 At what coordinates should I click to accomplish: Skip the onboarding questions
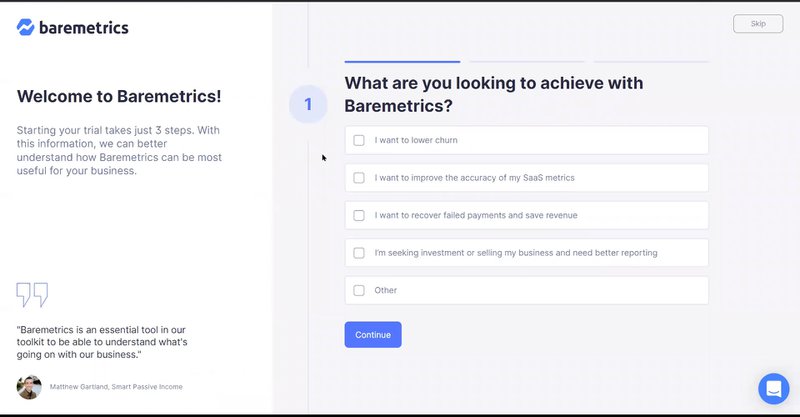point(758,23)
